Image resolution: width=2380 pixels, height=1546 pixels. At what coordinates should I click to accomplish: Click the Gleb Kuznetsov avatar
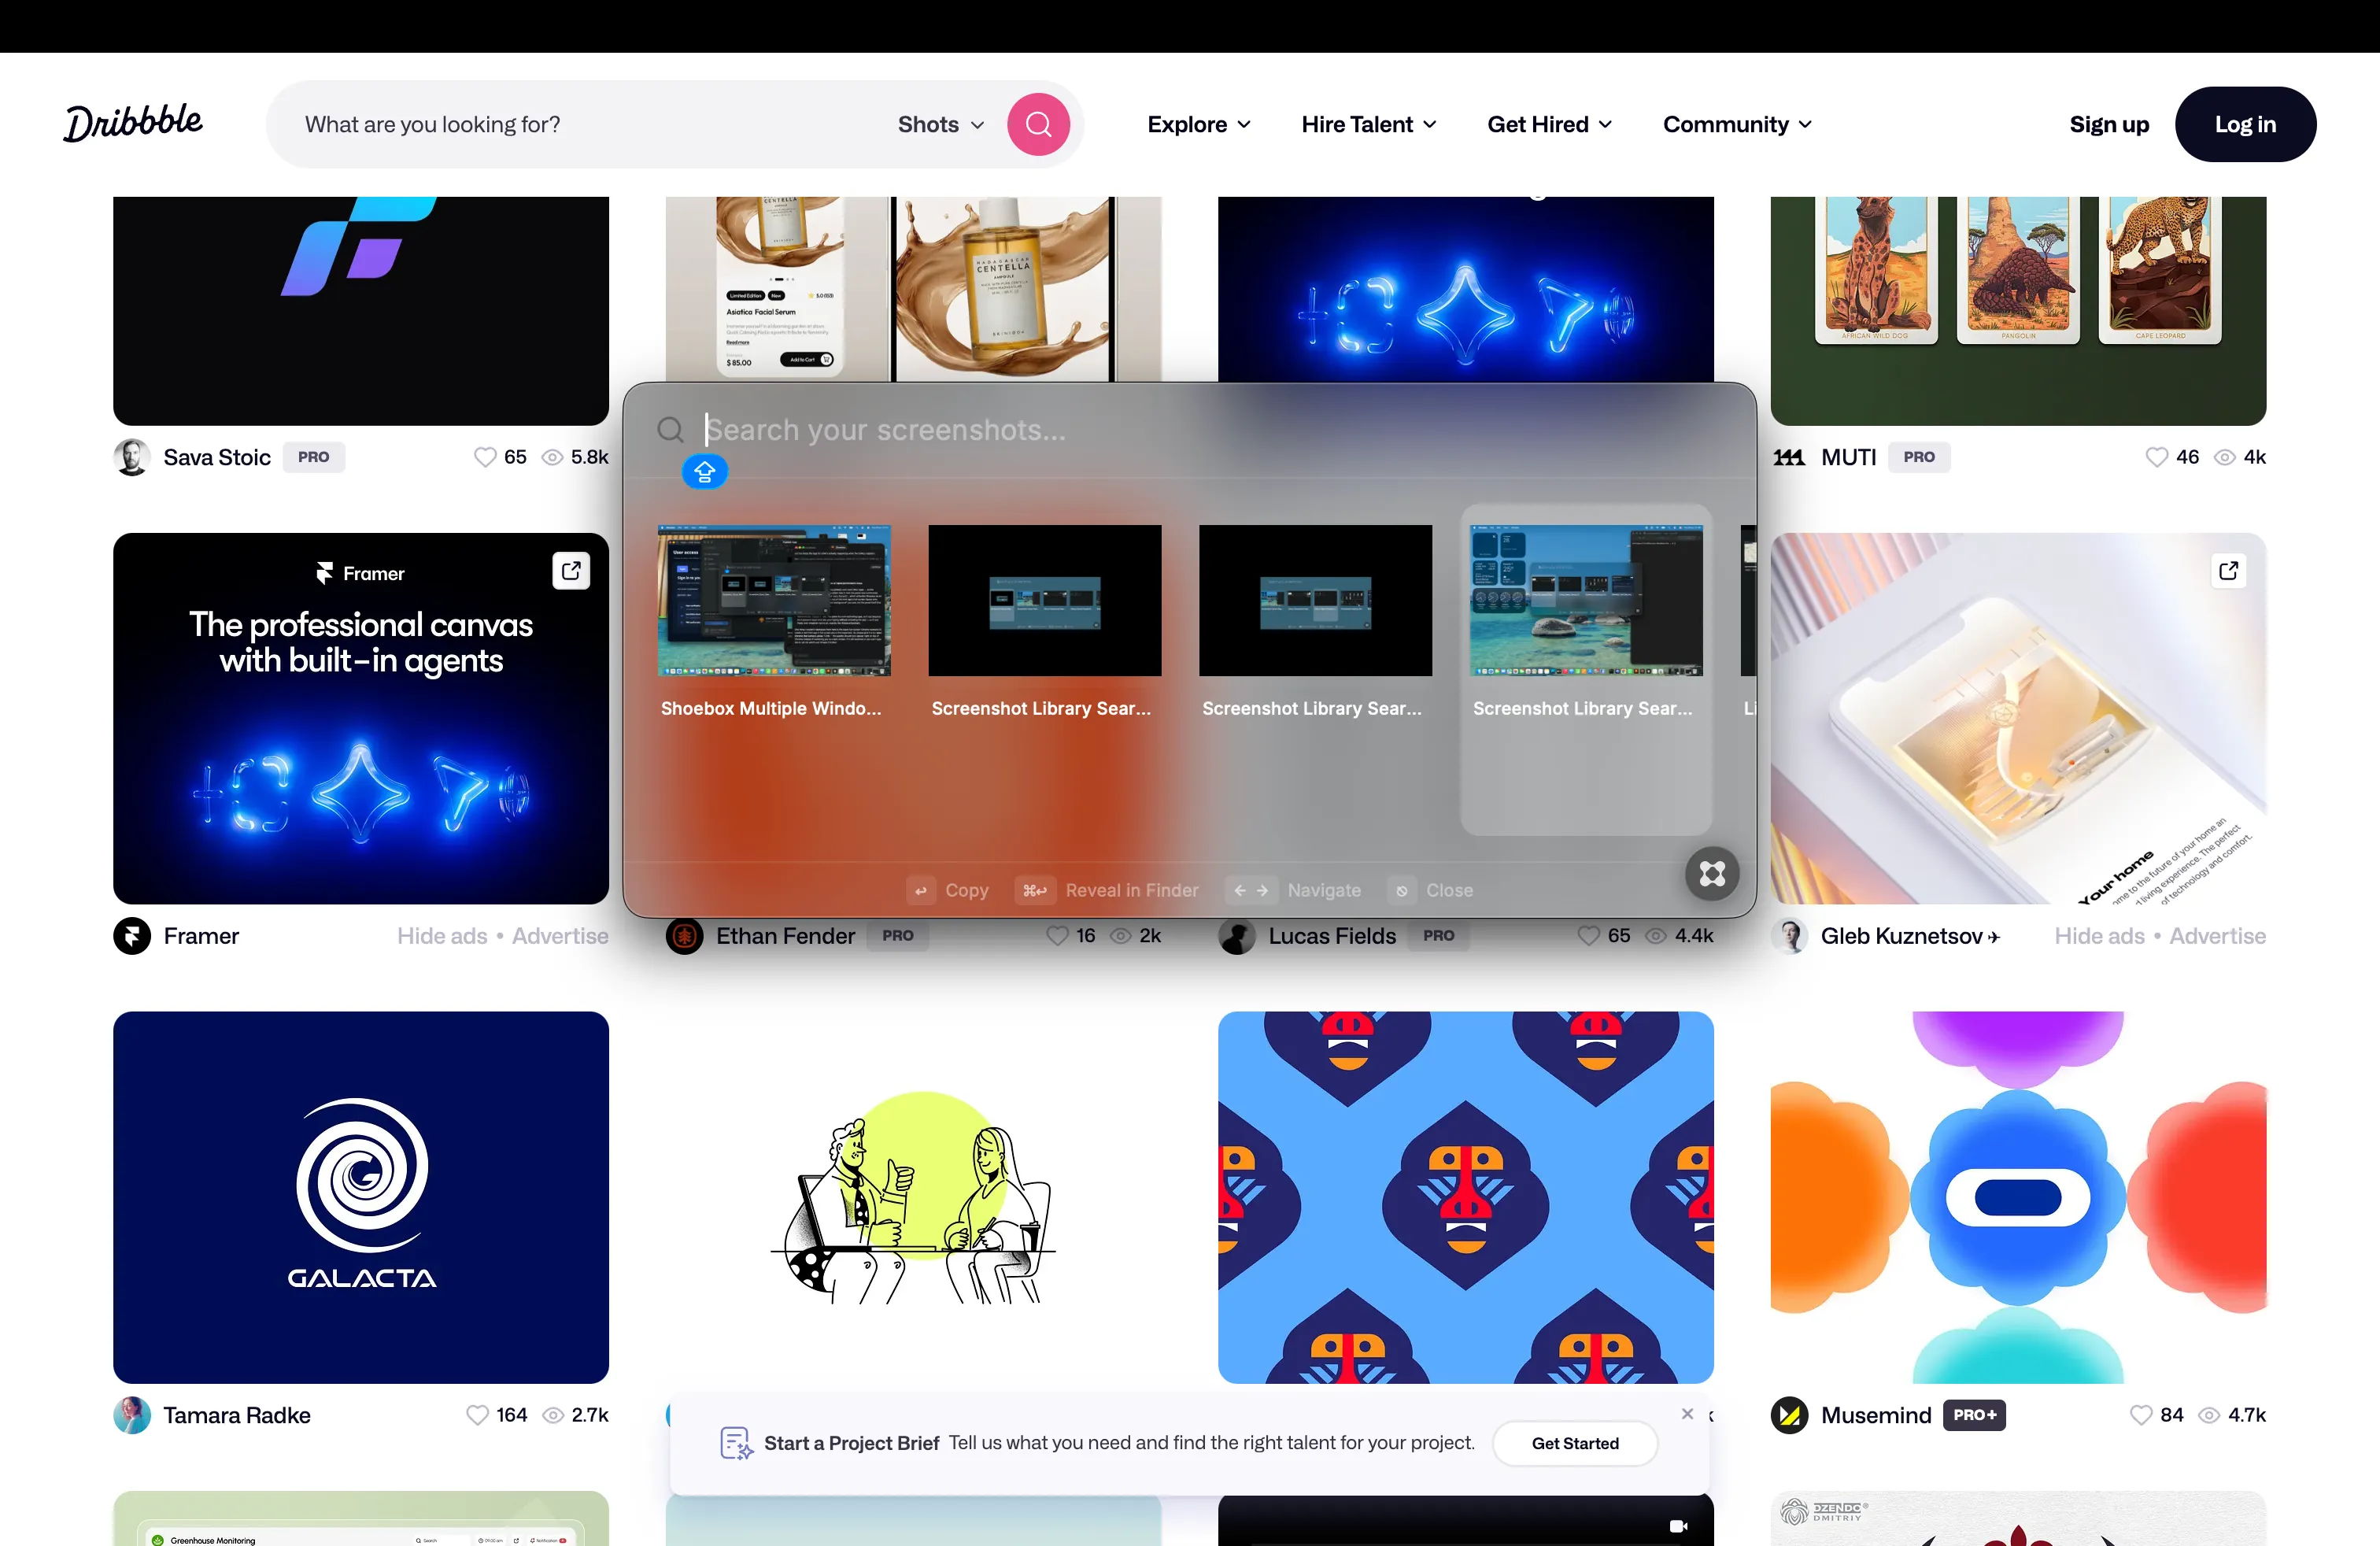click(1789, 936)
